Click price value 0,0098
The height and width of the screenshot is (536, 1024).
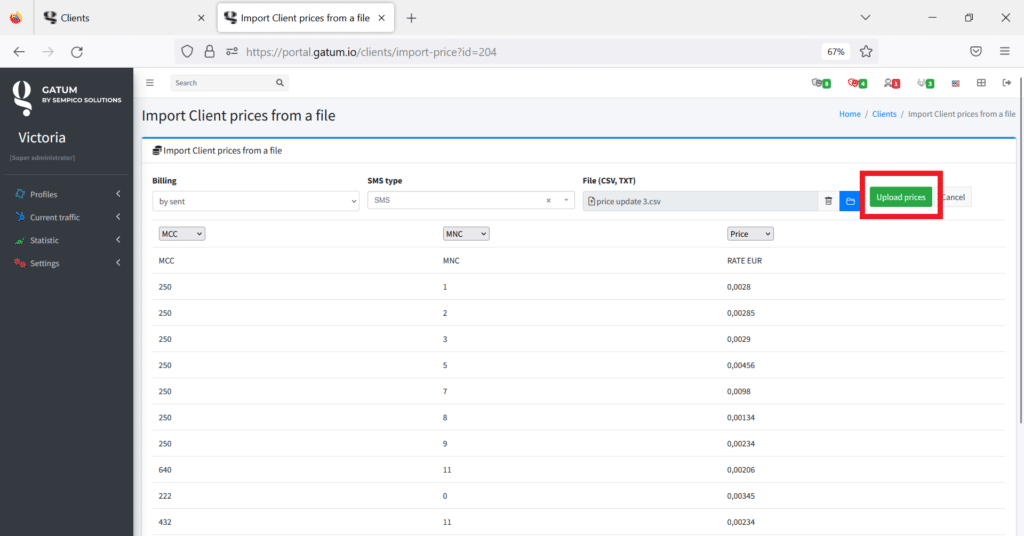(739, 391)
